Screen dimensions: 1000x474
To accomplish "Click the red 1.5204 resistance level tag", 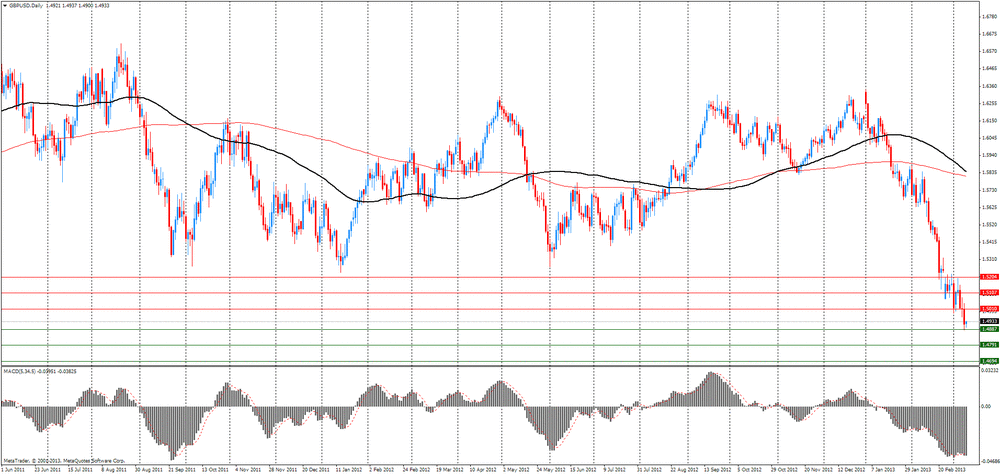I will [x=989, y=278].
